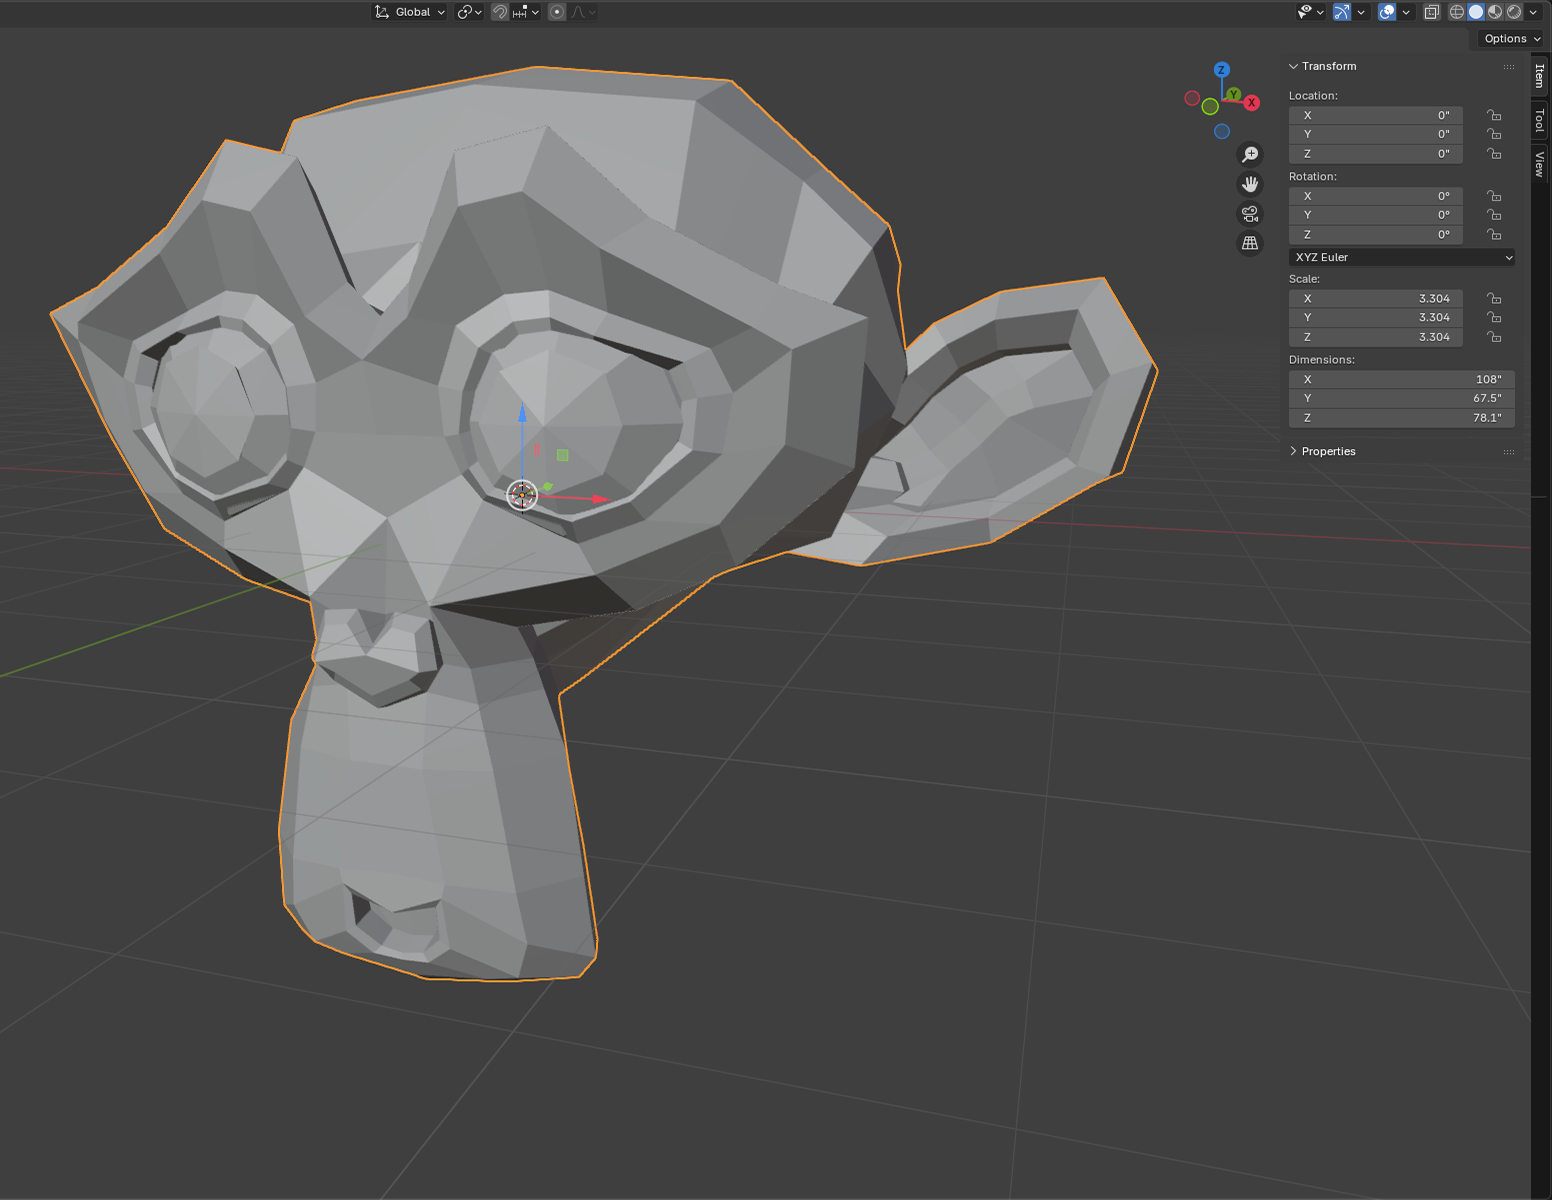Switch perspective/orthographic with the grid icon
The width and height of the screenshot is (1552, 1200).
click(1250, 243)
